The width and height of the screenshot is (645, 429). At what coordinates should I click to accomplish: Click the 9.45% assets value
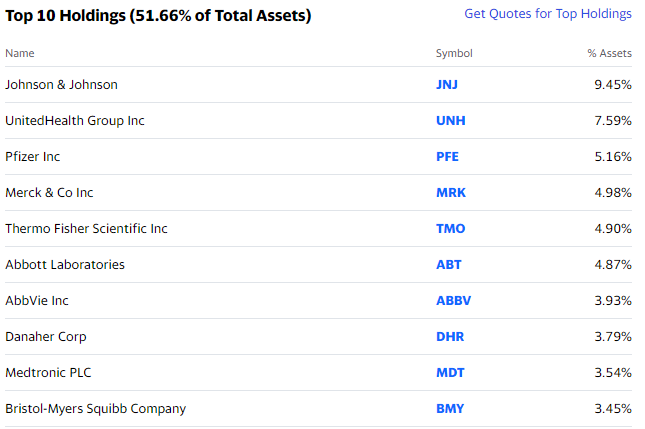tap(613, 85)
